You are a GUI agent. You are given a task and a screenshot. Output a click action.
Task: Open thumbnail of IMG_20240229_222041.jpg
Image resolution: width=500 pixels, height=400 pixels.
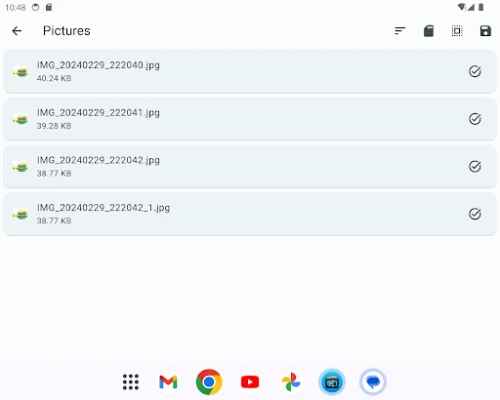(x=20, y=119)
